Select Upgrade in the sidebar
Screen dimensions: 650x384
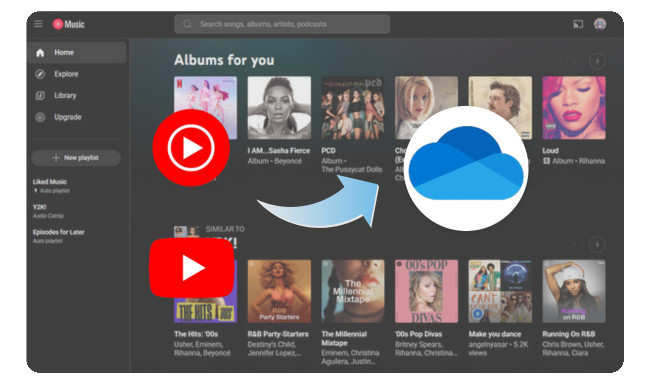[77, 117]
